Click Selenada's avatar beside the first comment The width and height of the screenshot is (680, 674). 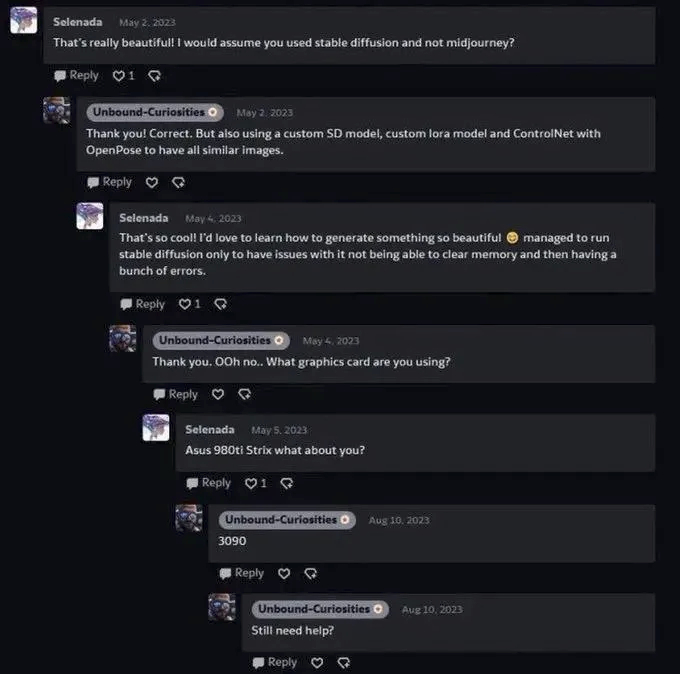click(23, 21)
